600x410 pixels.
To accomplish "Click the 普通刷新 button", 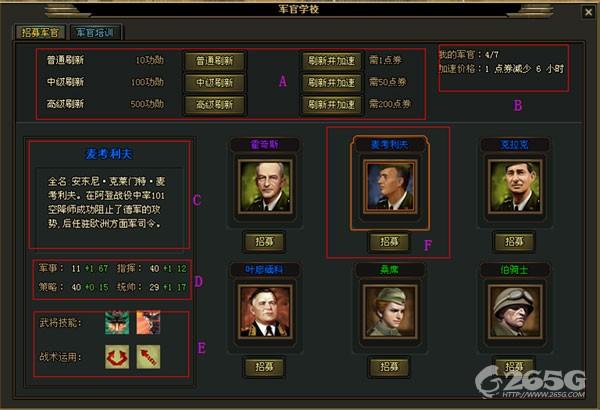I will (214, 60).
